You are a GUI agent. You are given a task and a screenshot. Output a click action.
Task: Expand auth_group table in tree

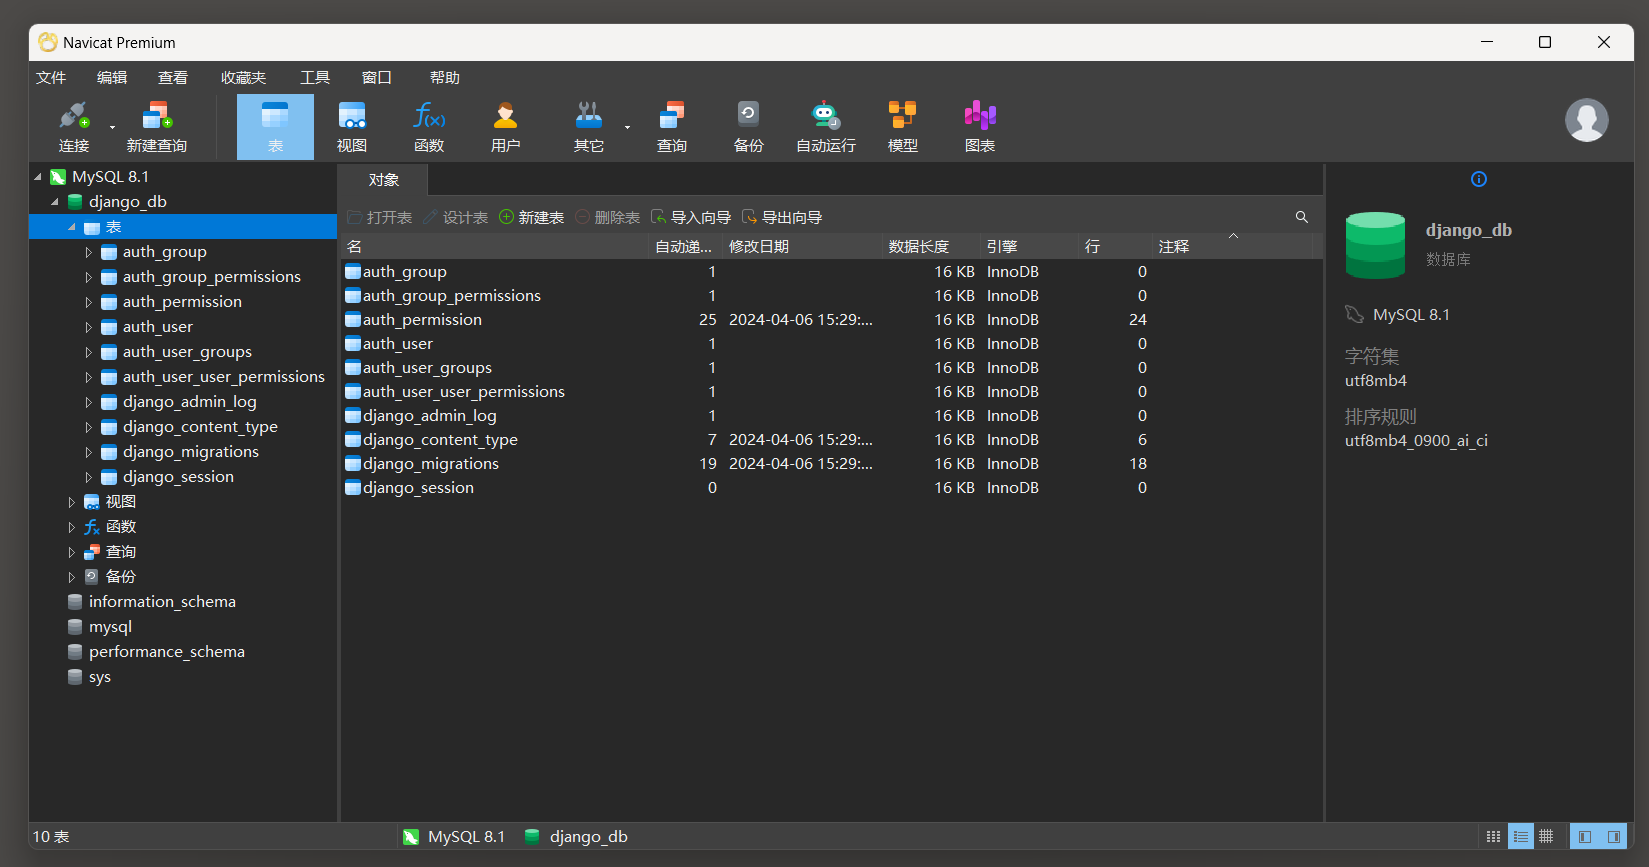89,252
